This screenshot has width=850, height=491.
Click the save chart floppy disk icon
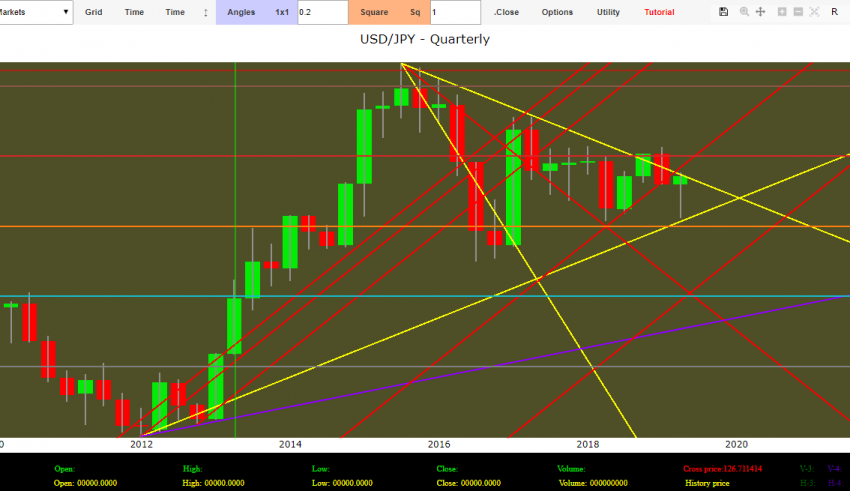(x=724, y=12)
